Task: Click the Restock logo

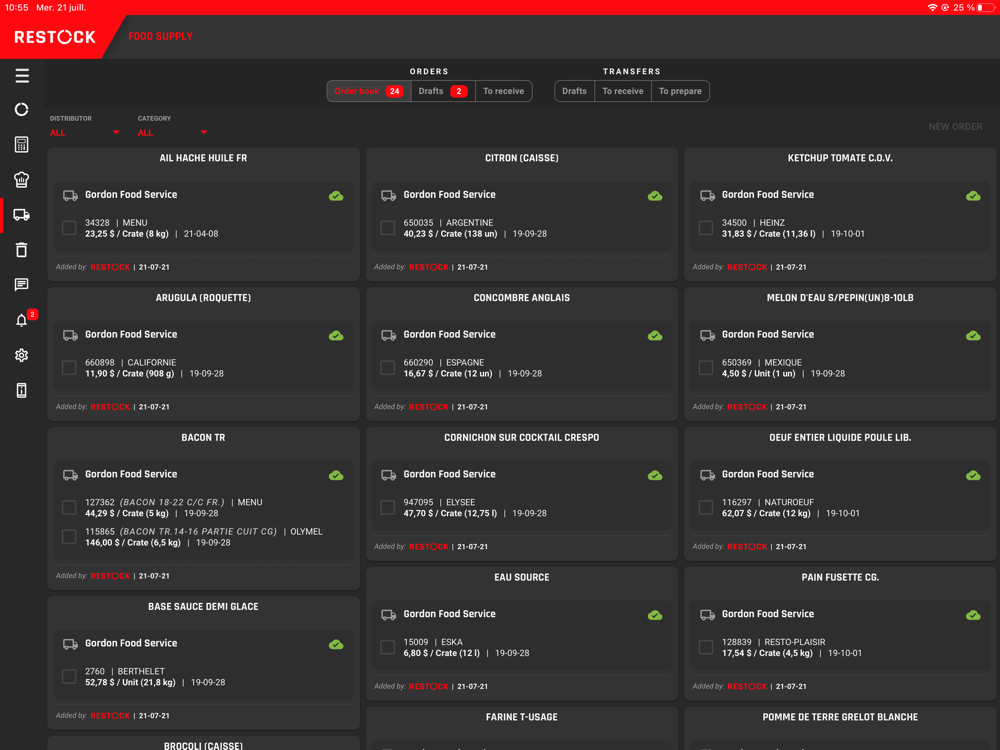Action: click(x=55, y=37)
